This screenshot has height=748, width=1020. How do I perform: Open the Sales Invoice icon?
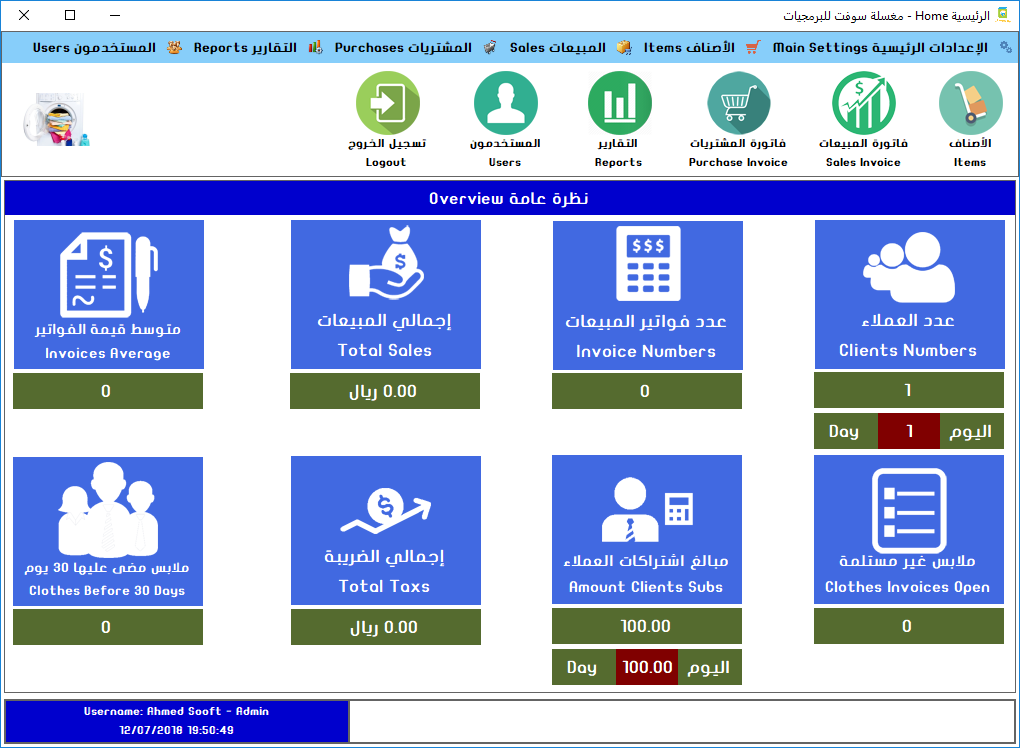tap(863, 105)
